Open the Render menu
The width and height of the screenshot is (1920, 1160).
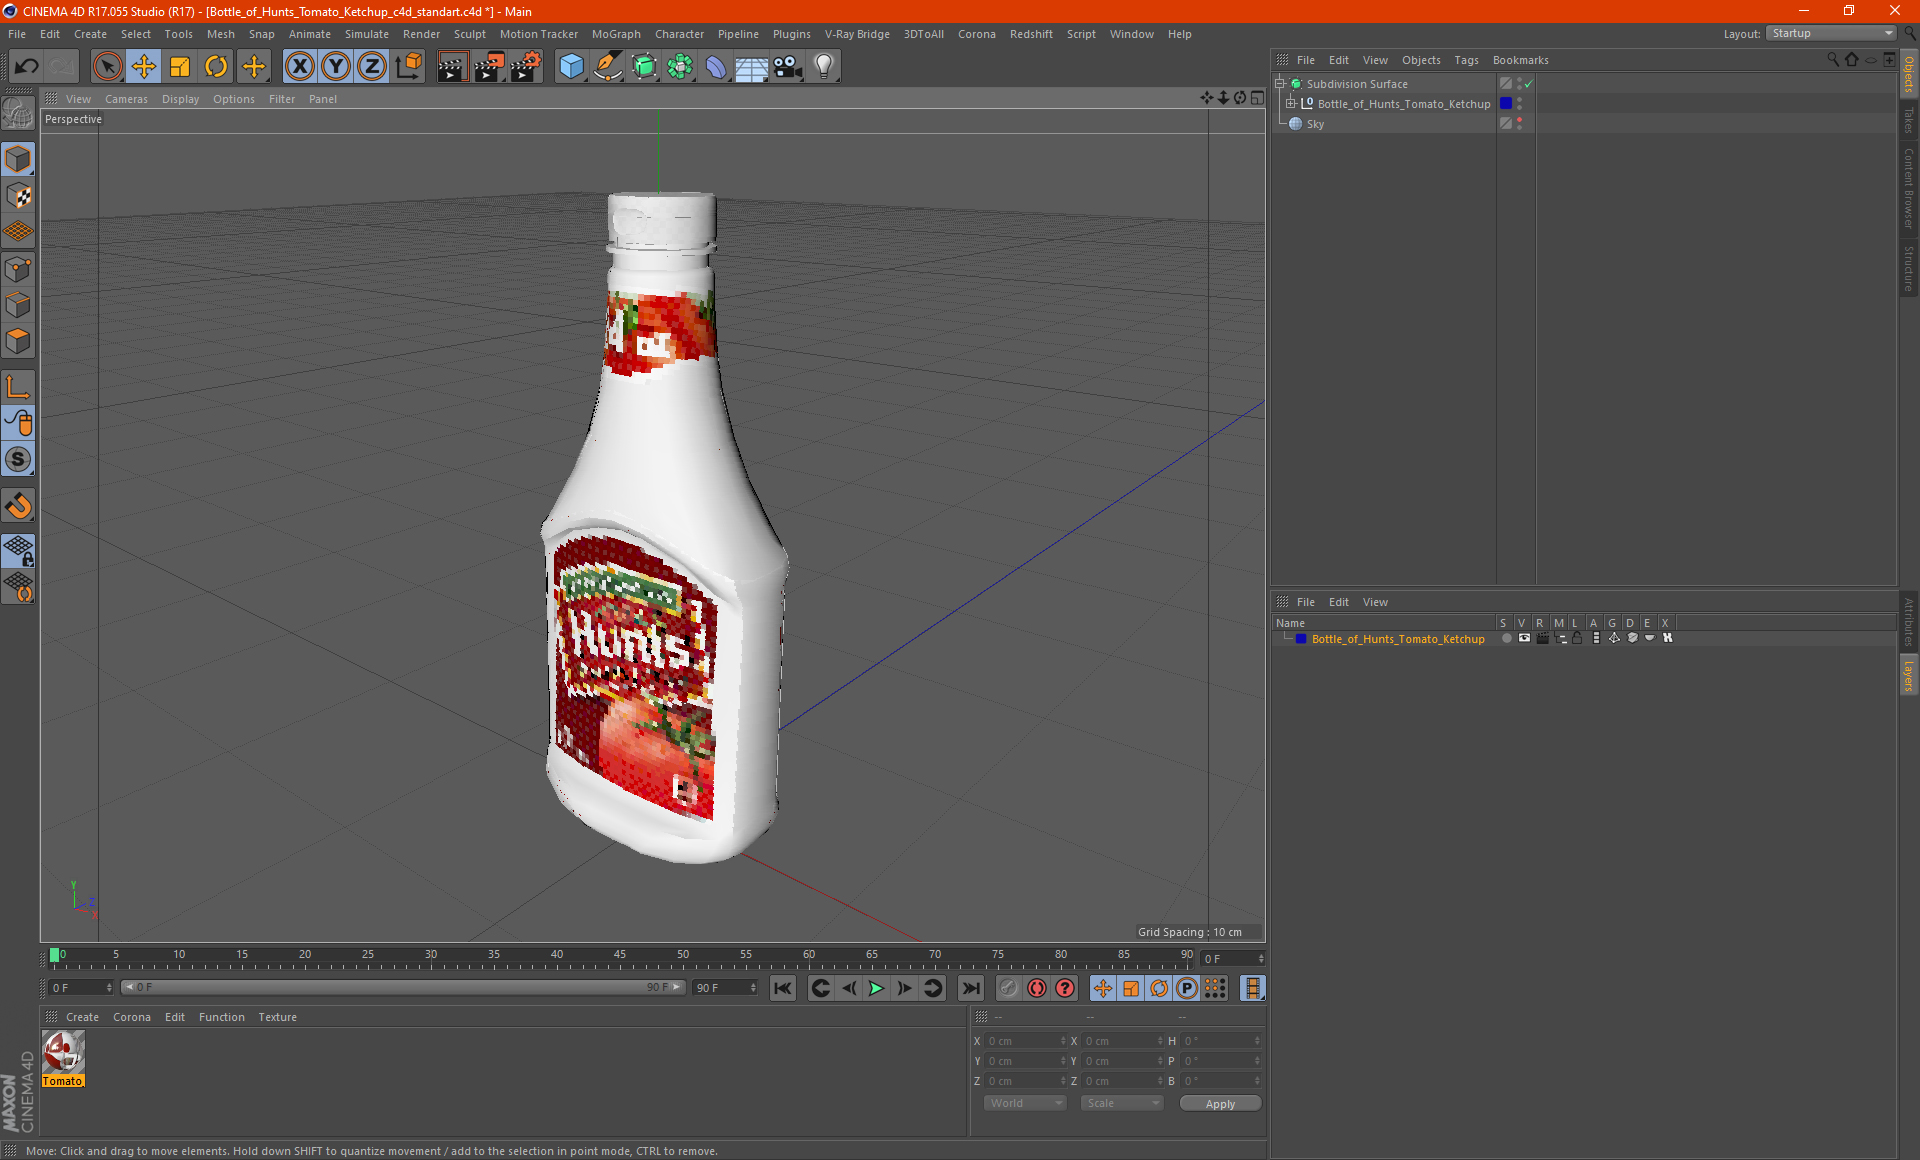coord(421,34)
